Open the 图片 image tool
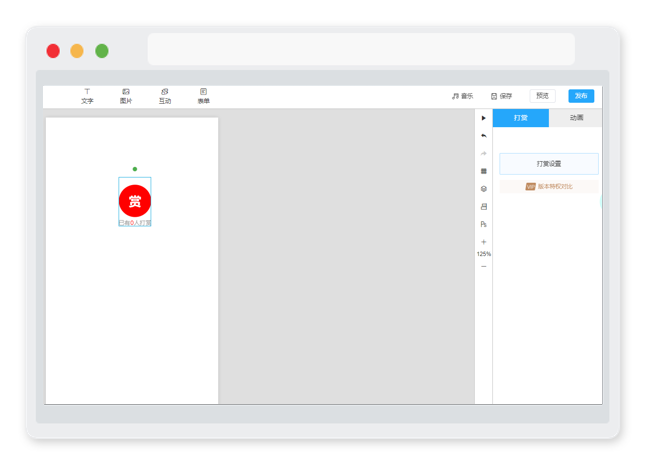Image resolution: width=660 pixels, height=460 pixels. (x=126, y=96)
